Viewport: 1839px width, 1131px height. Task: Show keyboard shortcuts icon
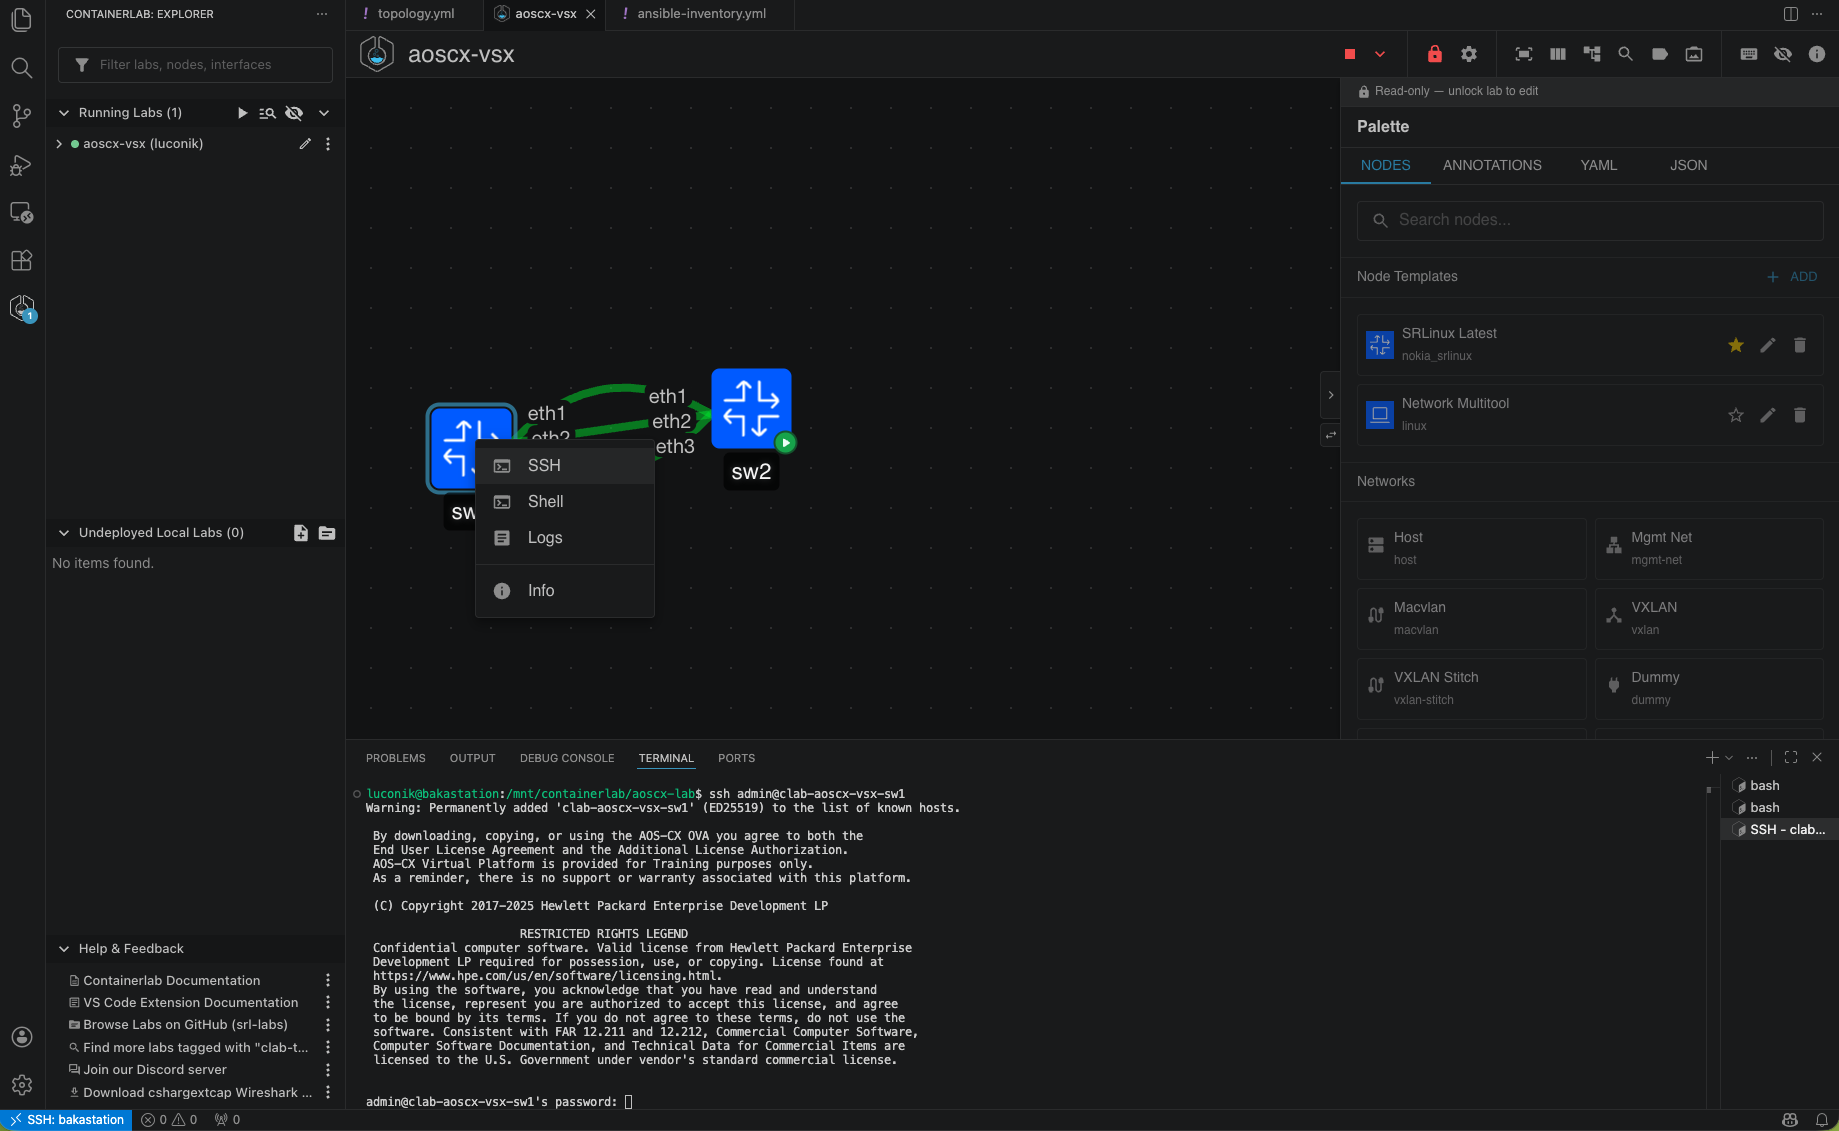pyautogui.click(x=1749, y=54)
